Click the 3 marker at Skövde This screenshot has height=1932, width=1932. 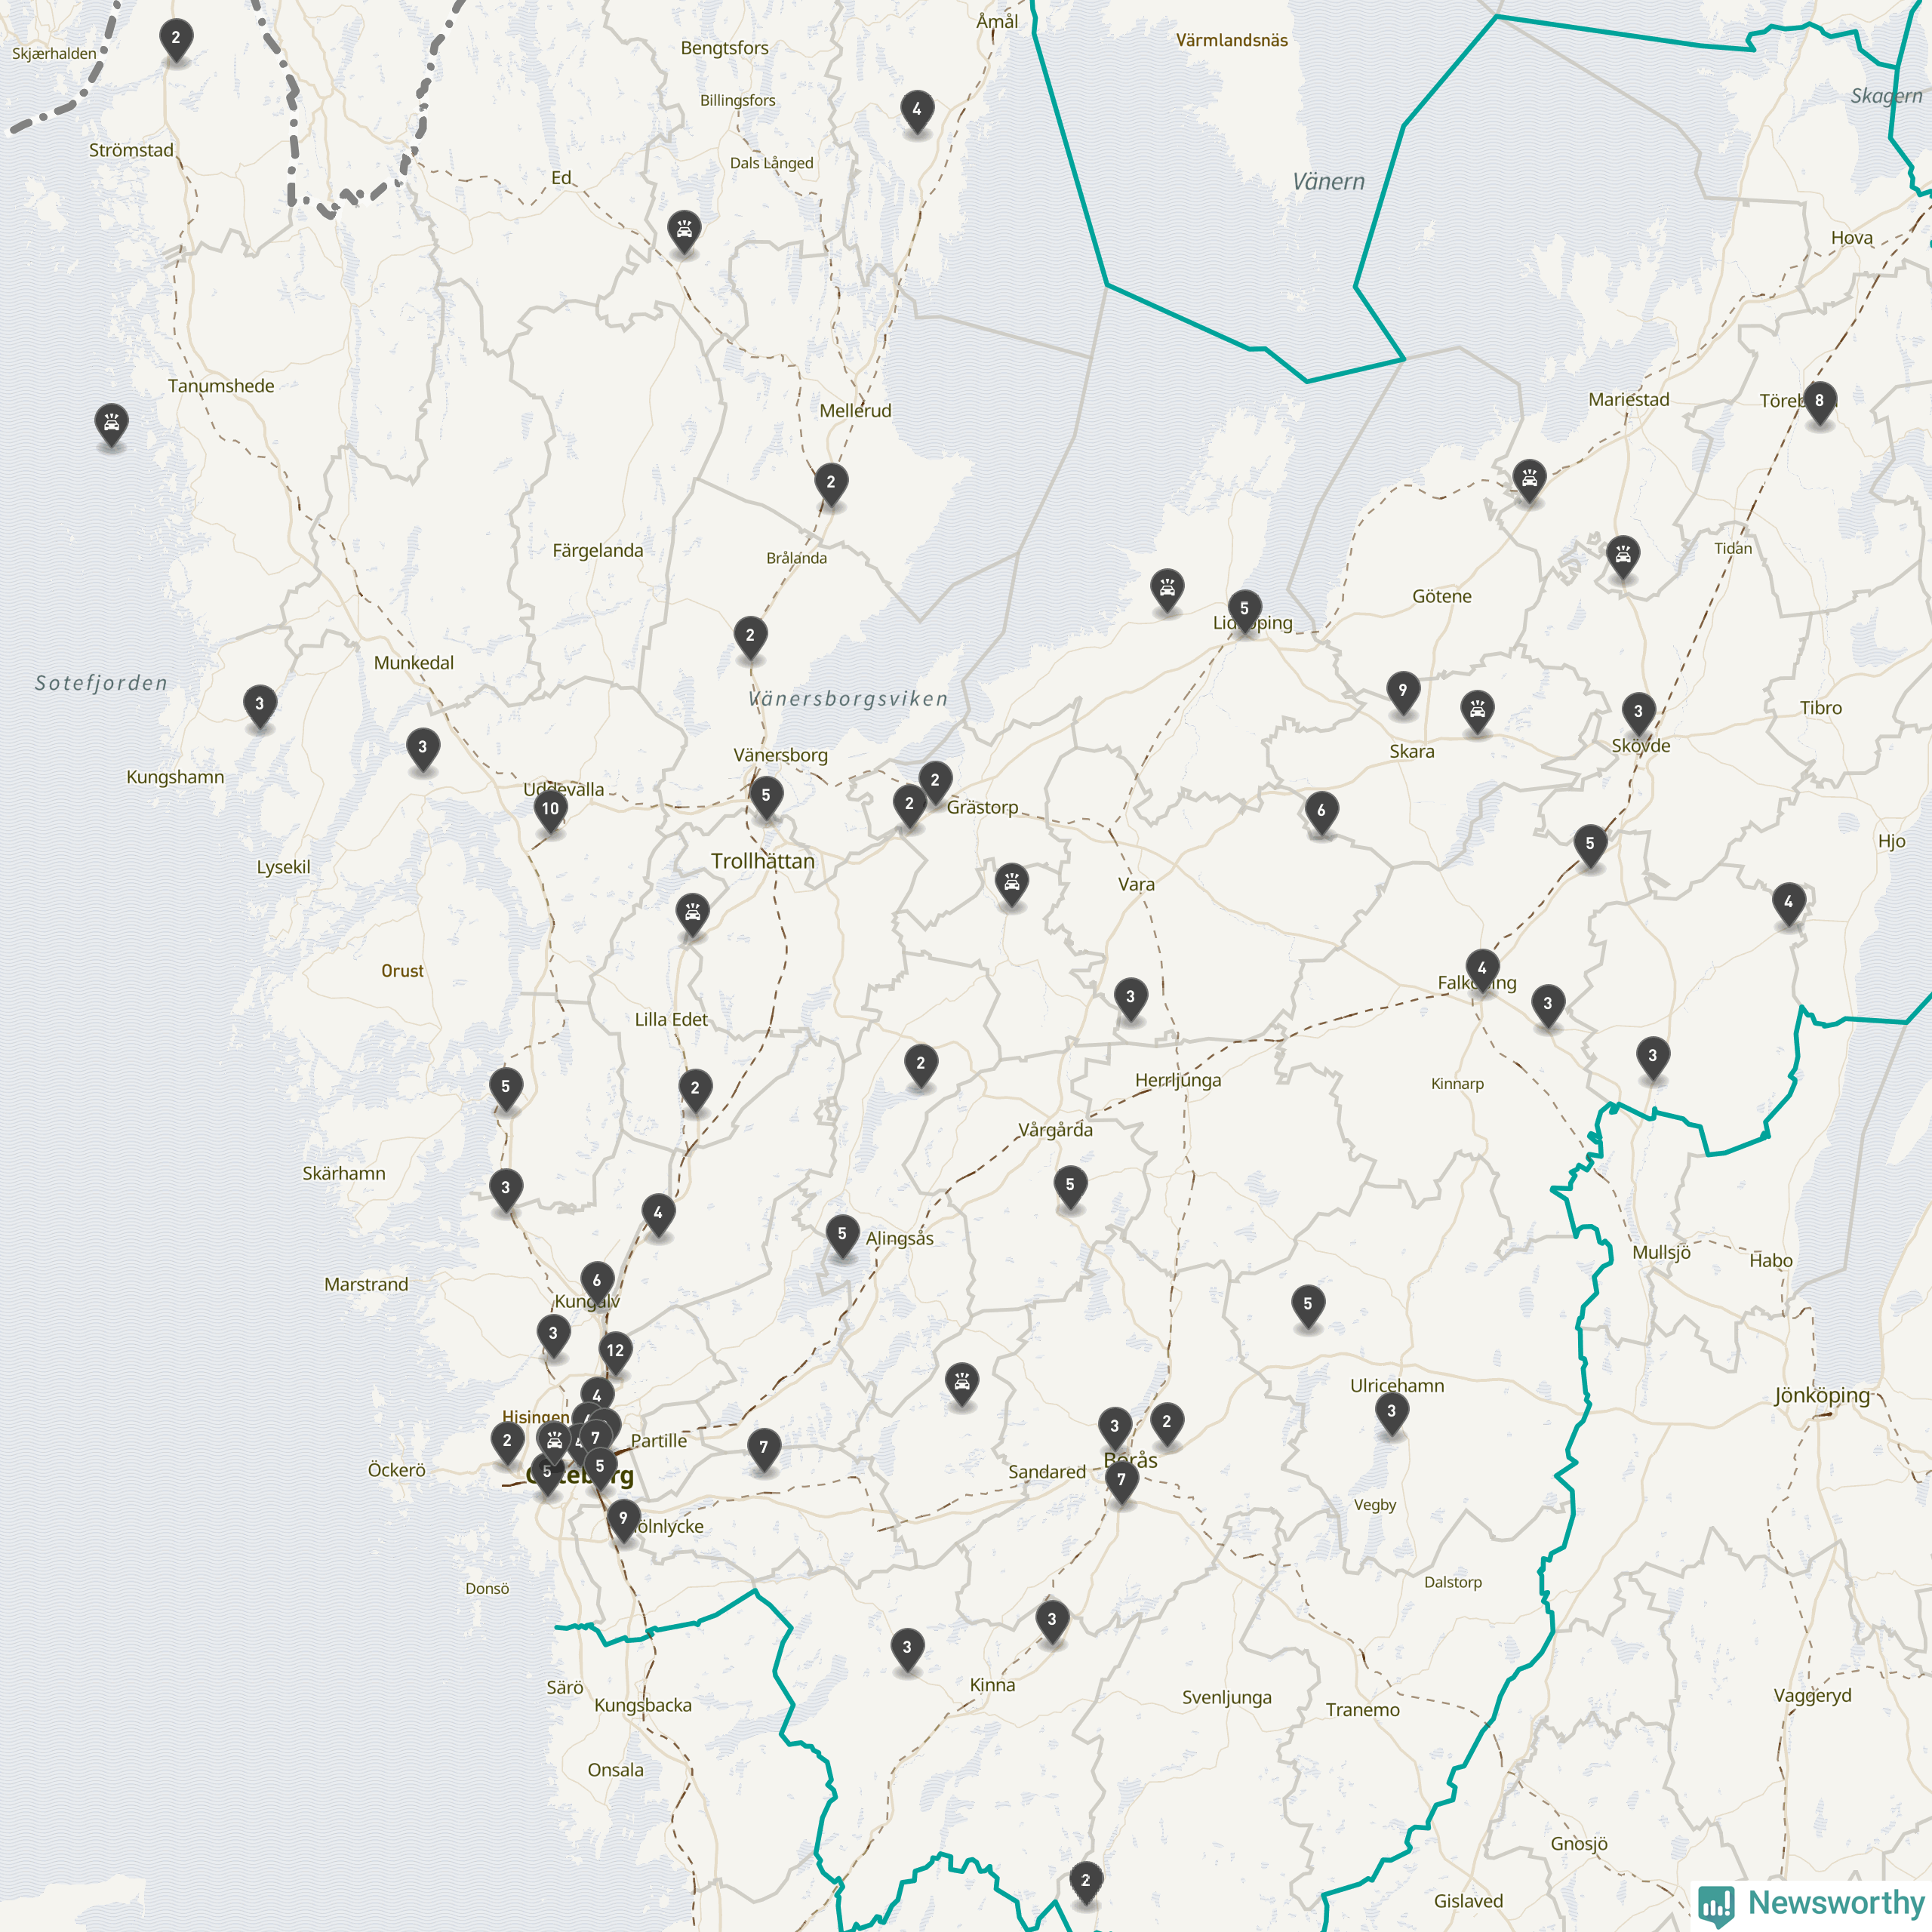[x=1638, y=714]
